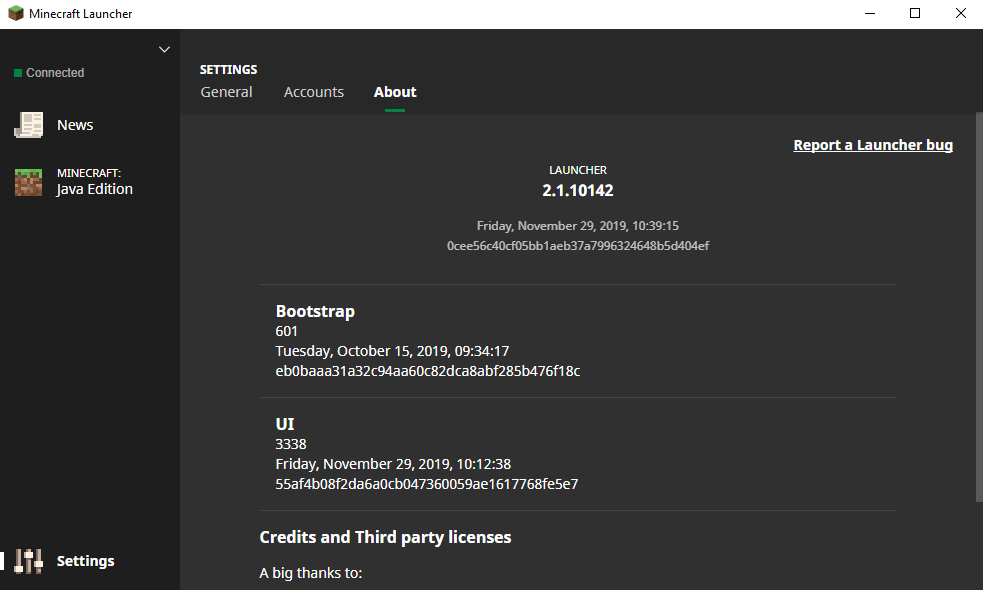This screenshot has width=983, height=590.
Task: Switch to the General settings tab
Action: pos(226,92)
